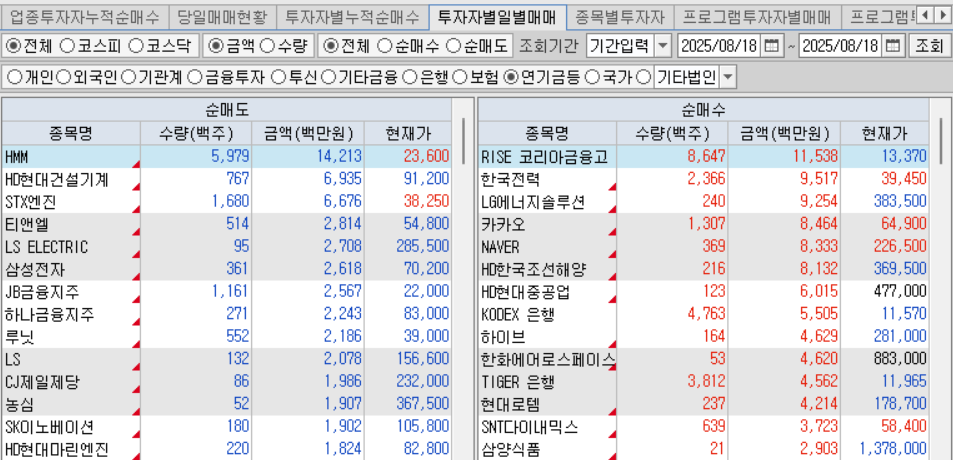Select 삼성전자 row

tap(227, 269)
